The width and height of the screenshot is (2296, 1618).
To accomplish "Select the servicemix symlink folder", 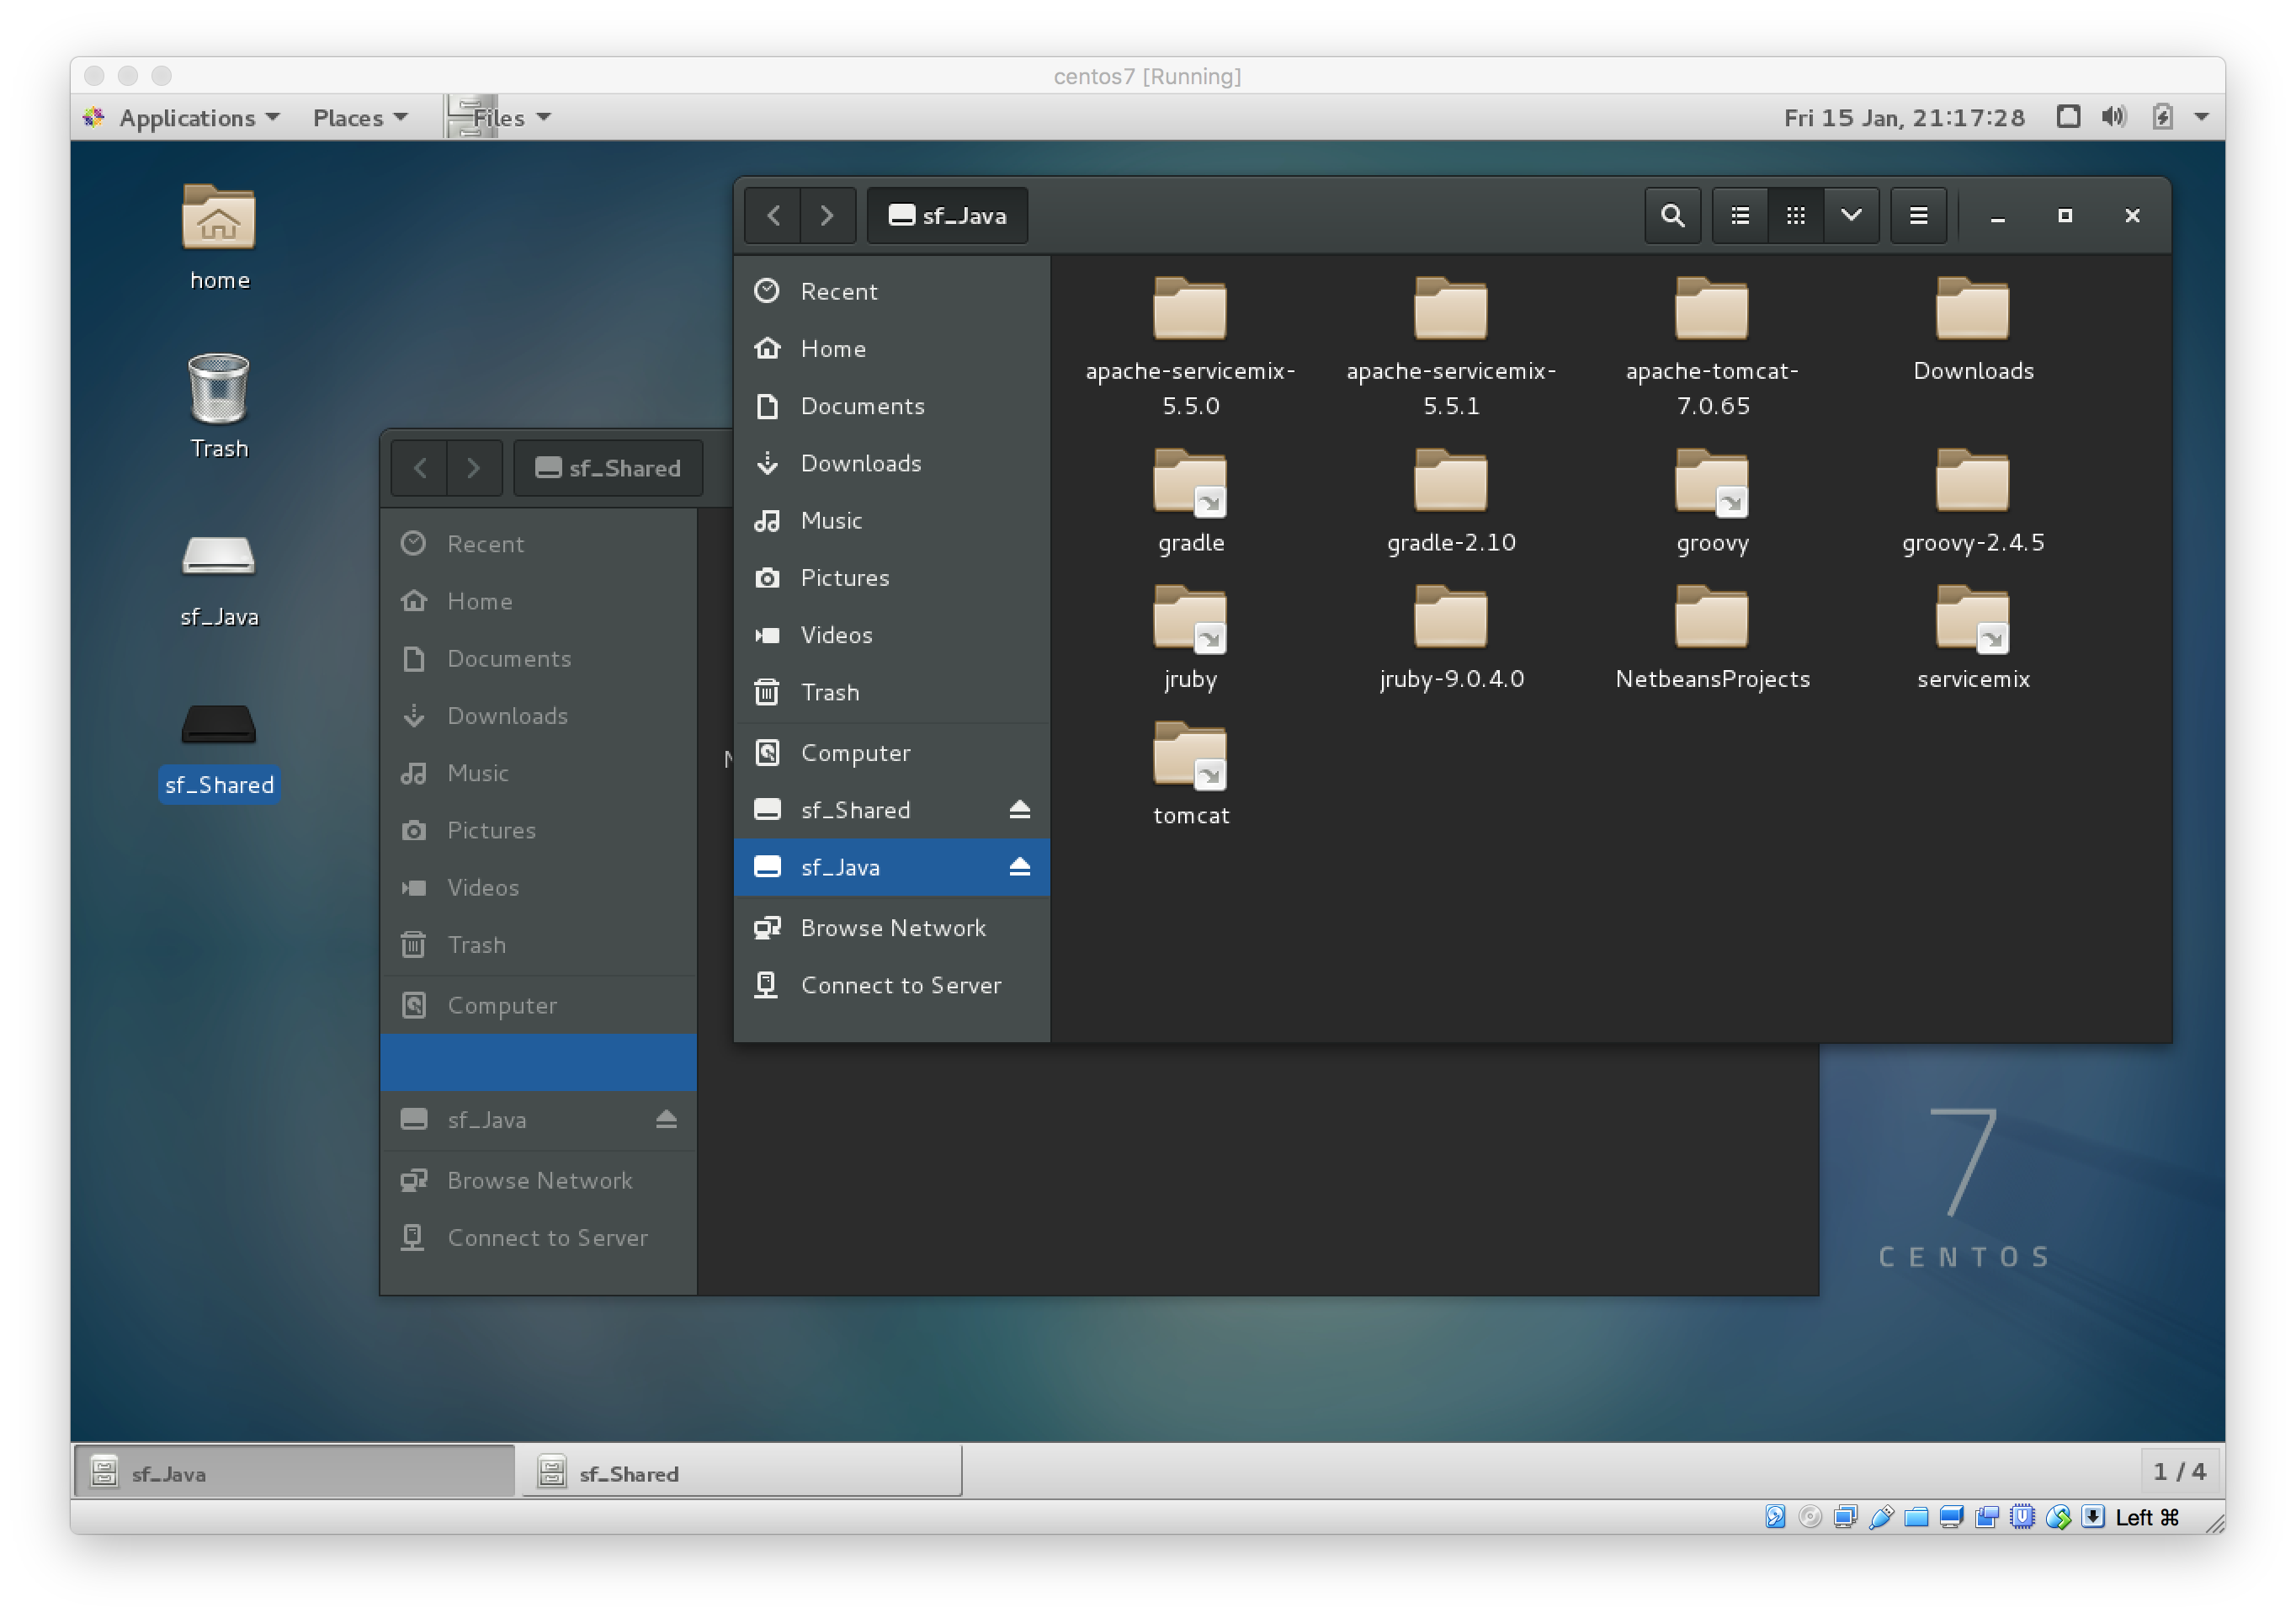I will point(1972,637).
